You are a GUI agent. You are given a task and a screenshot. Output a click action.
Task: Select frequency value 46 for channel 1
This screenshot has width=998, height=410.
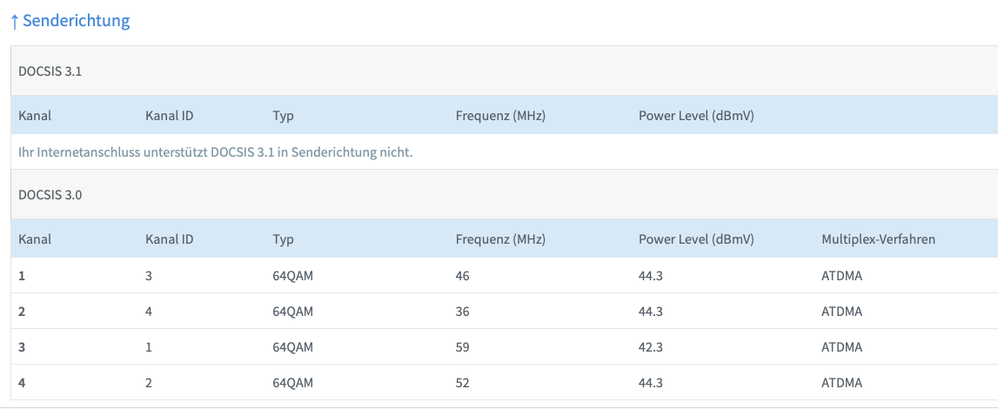463,276
